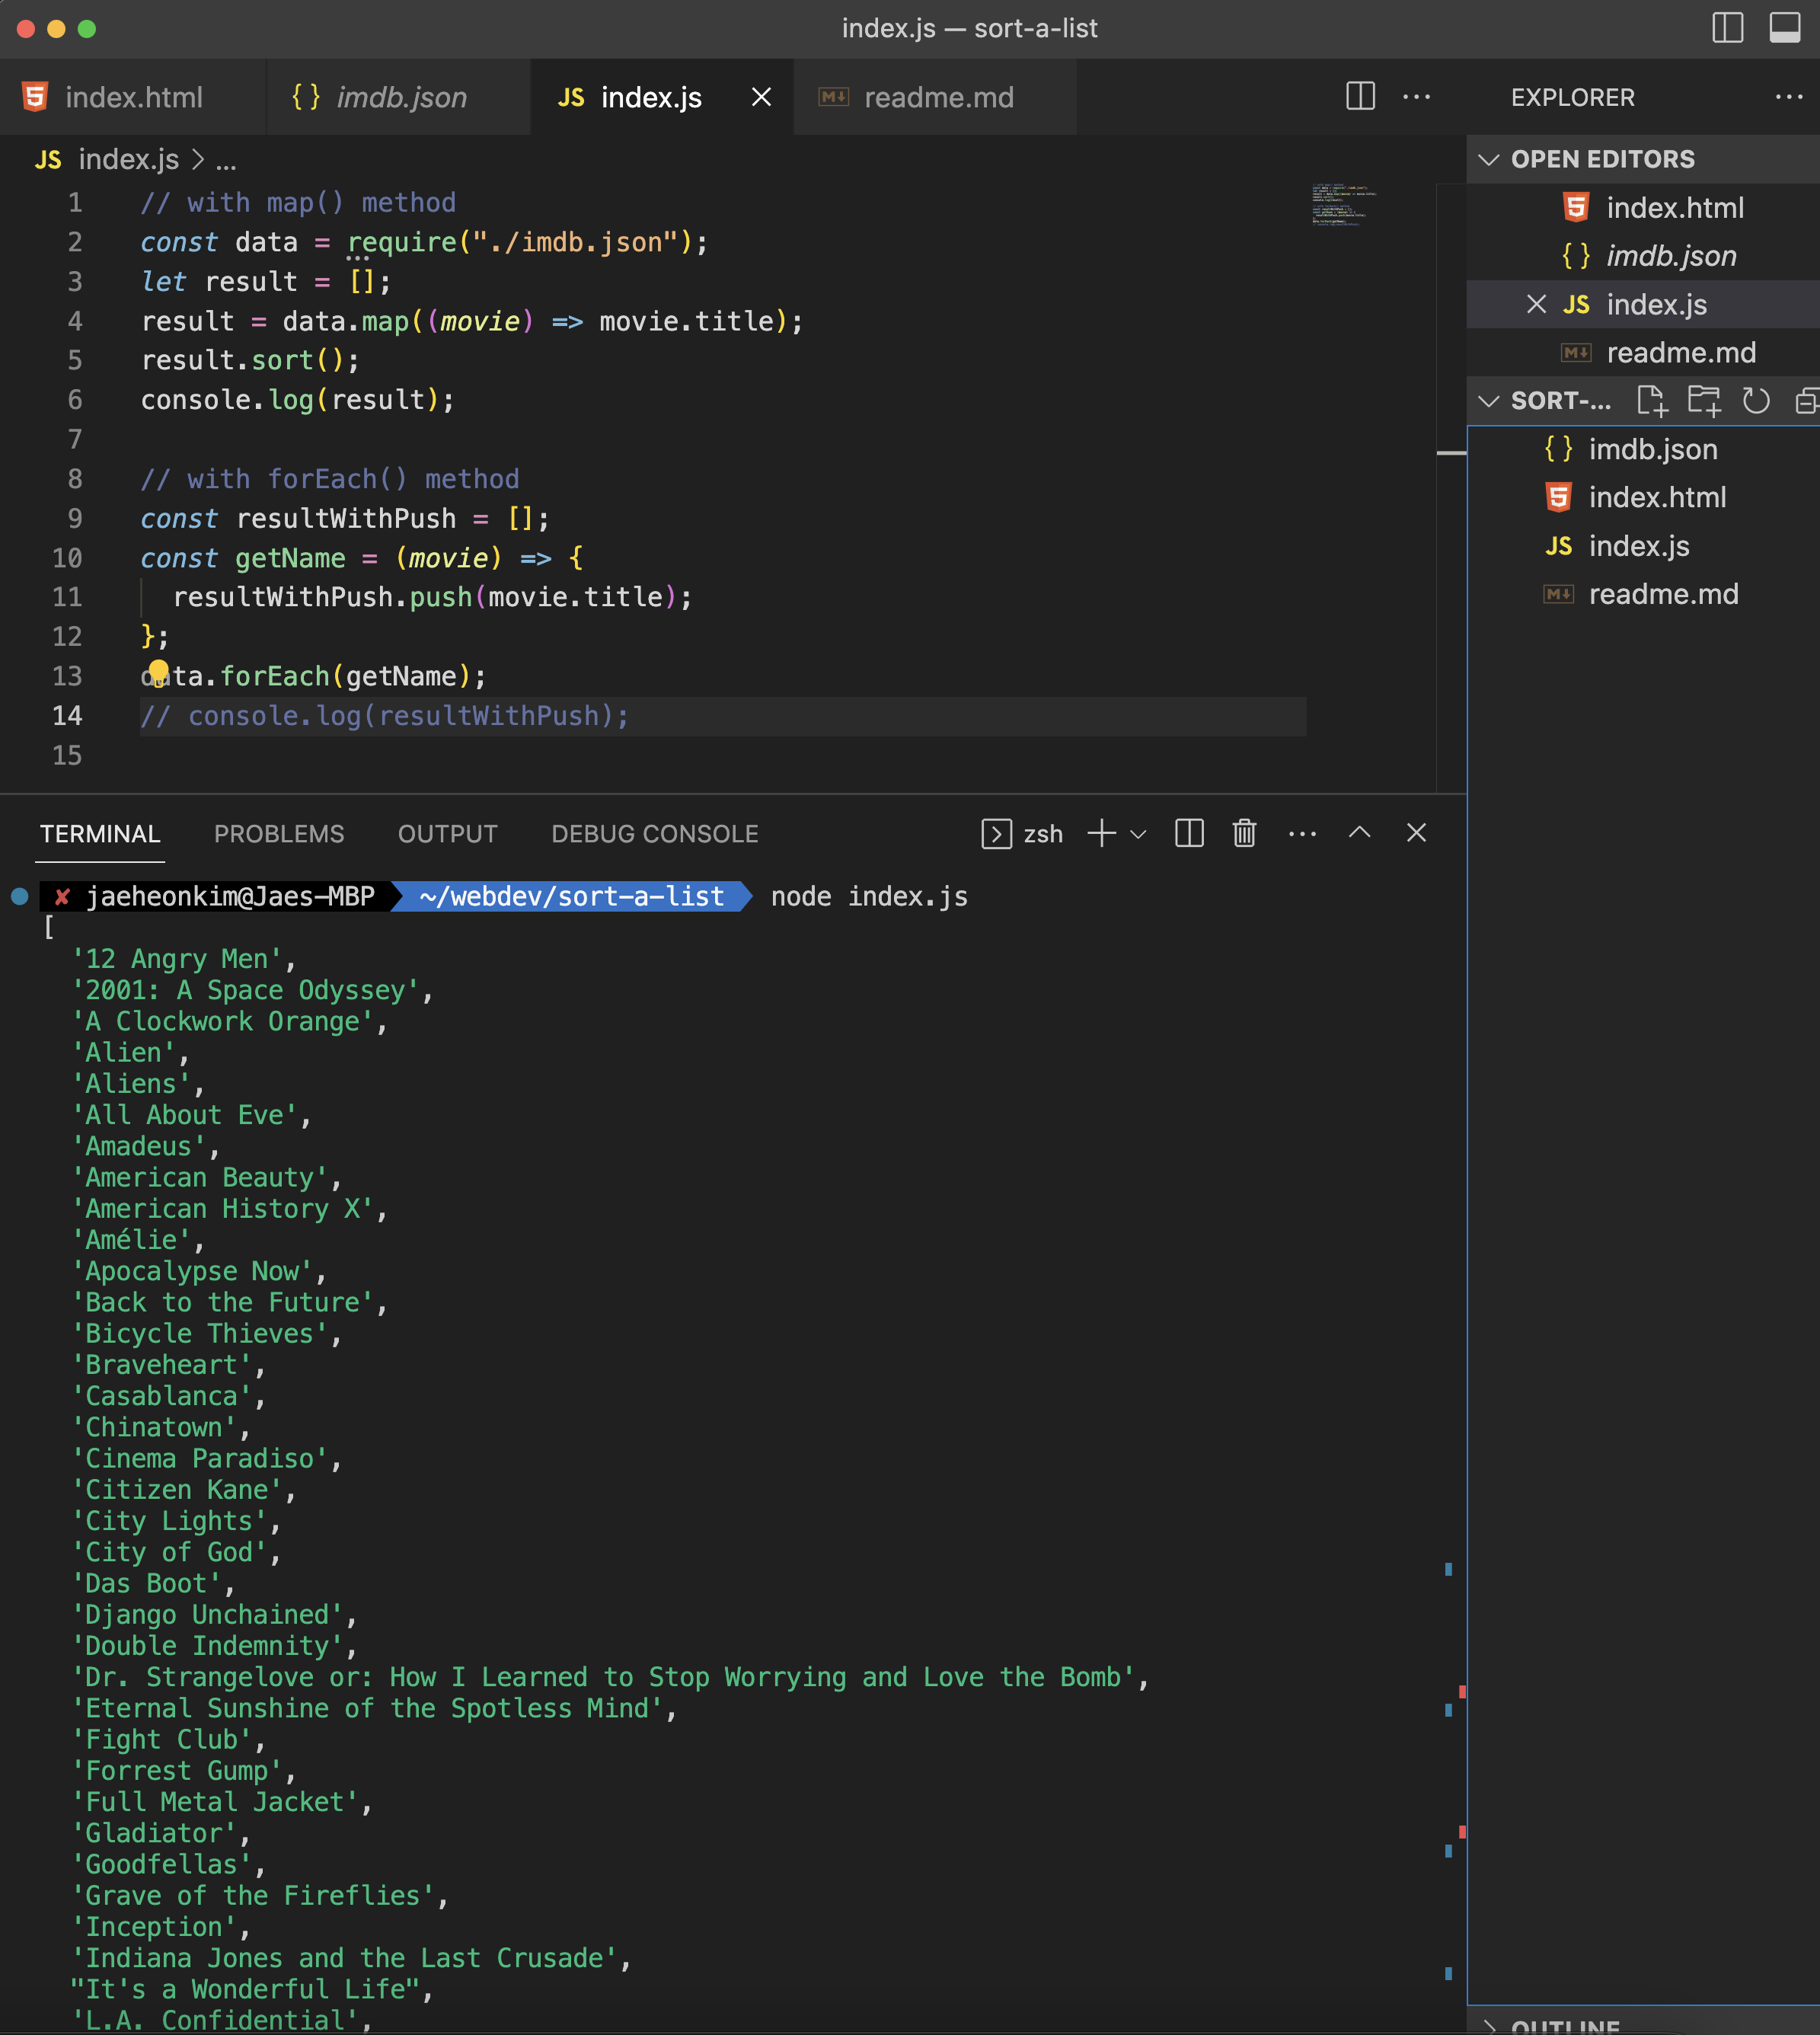The width and height of the screenshot is (1820, 2035).
Task: Maximize the terminal panel with chevron up
Action: pos(1359,833)
